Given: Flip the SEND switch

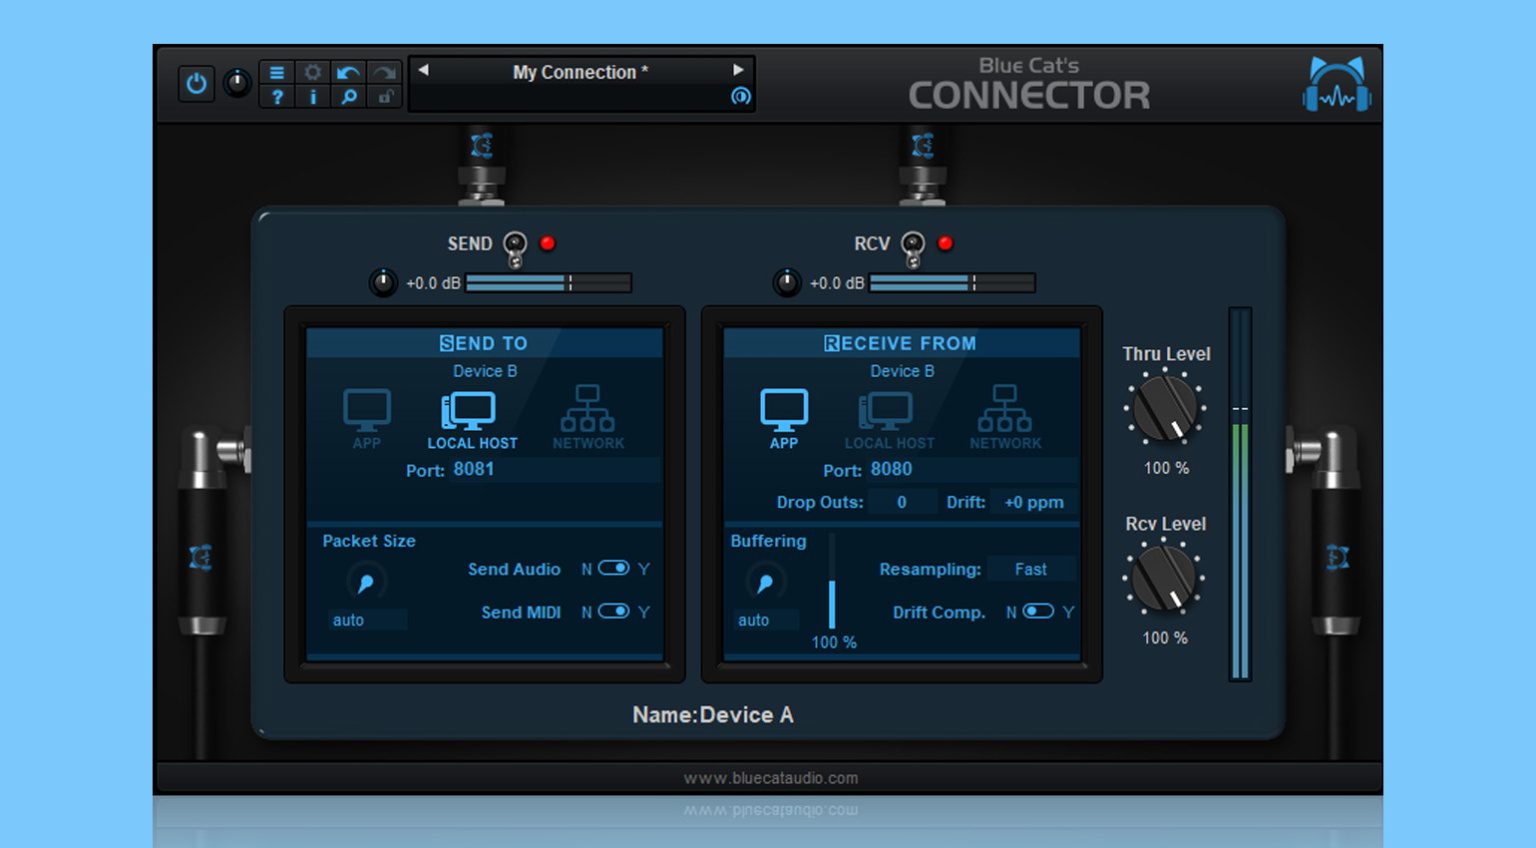Looking at the screenshot, I should 514,247.
